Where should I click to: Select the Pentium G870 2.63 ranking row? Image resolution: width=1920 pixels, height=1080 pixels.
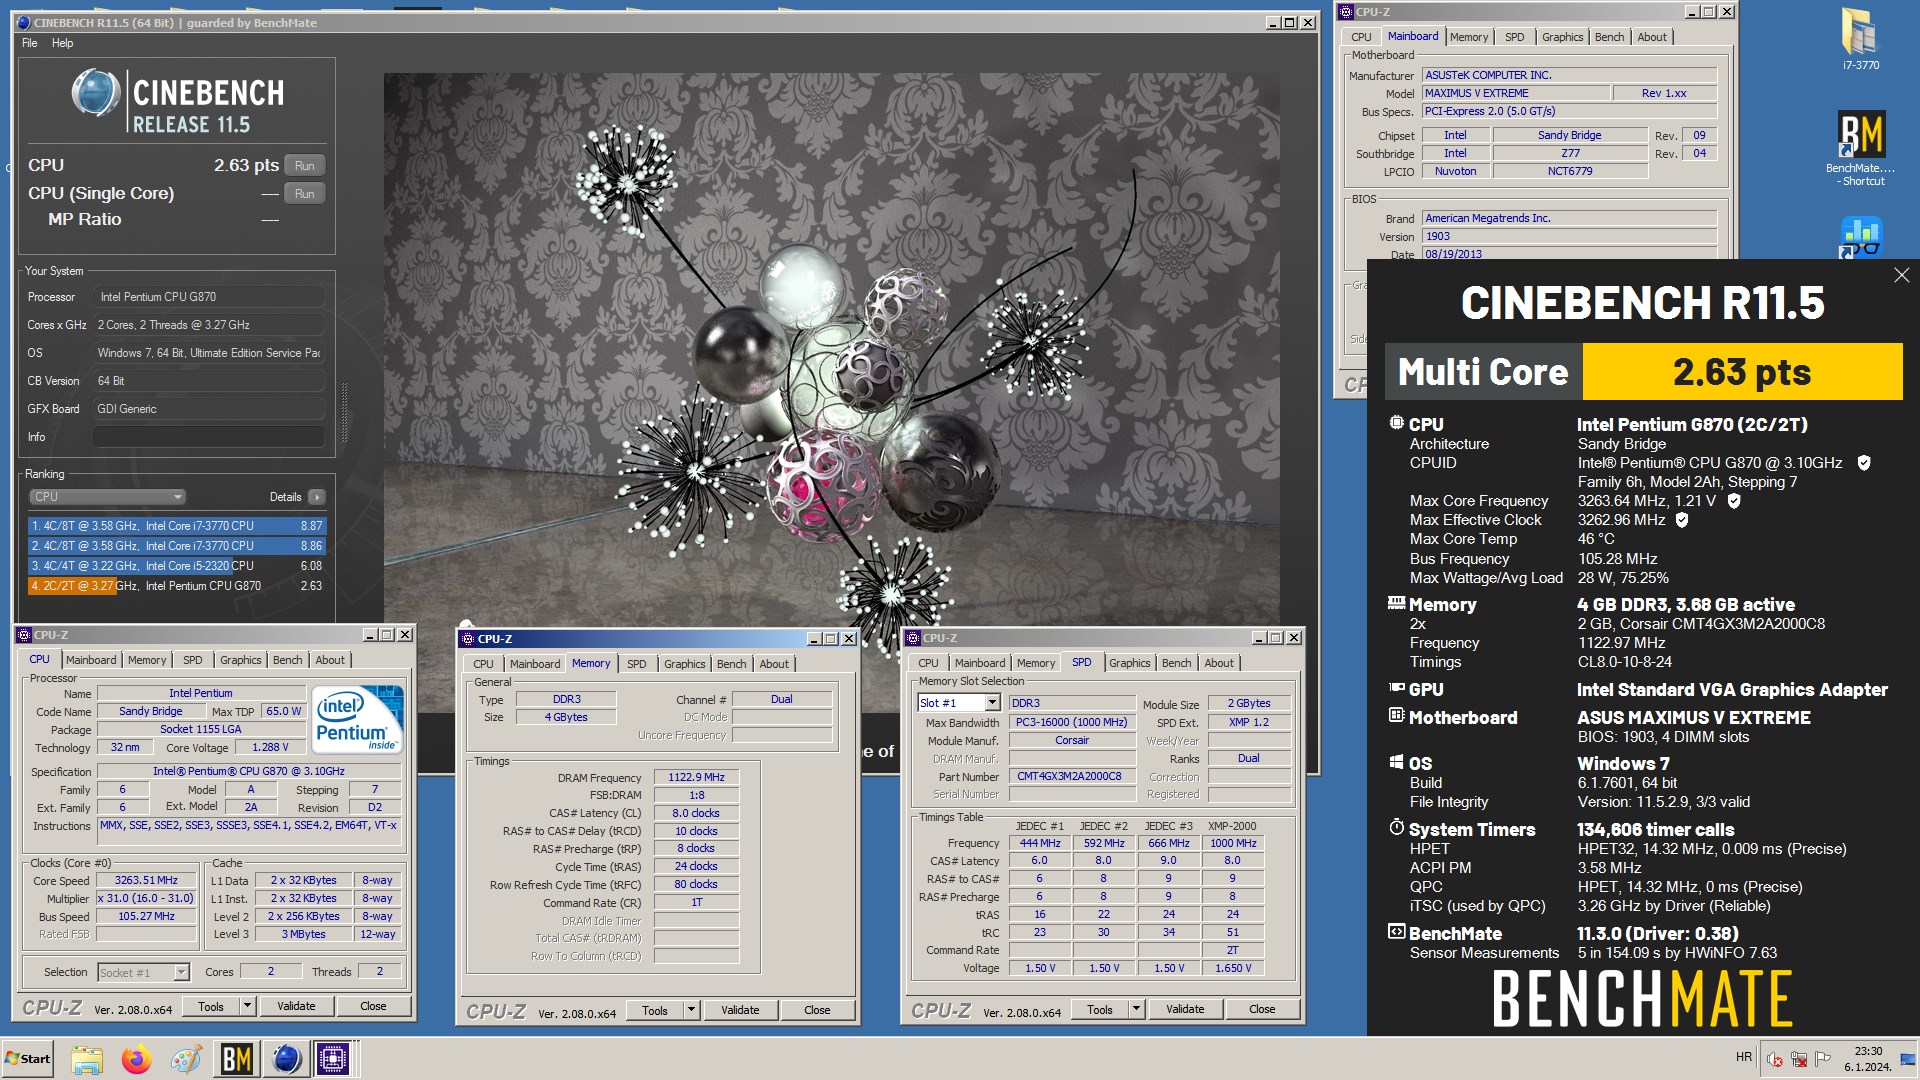click(177, 586)
